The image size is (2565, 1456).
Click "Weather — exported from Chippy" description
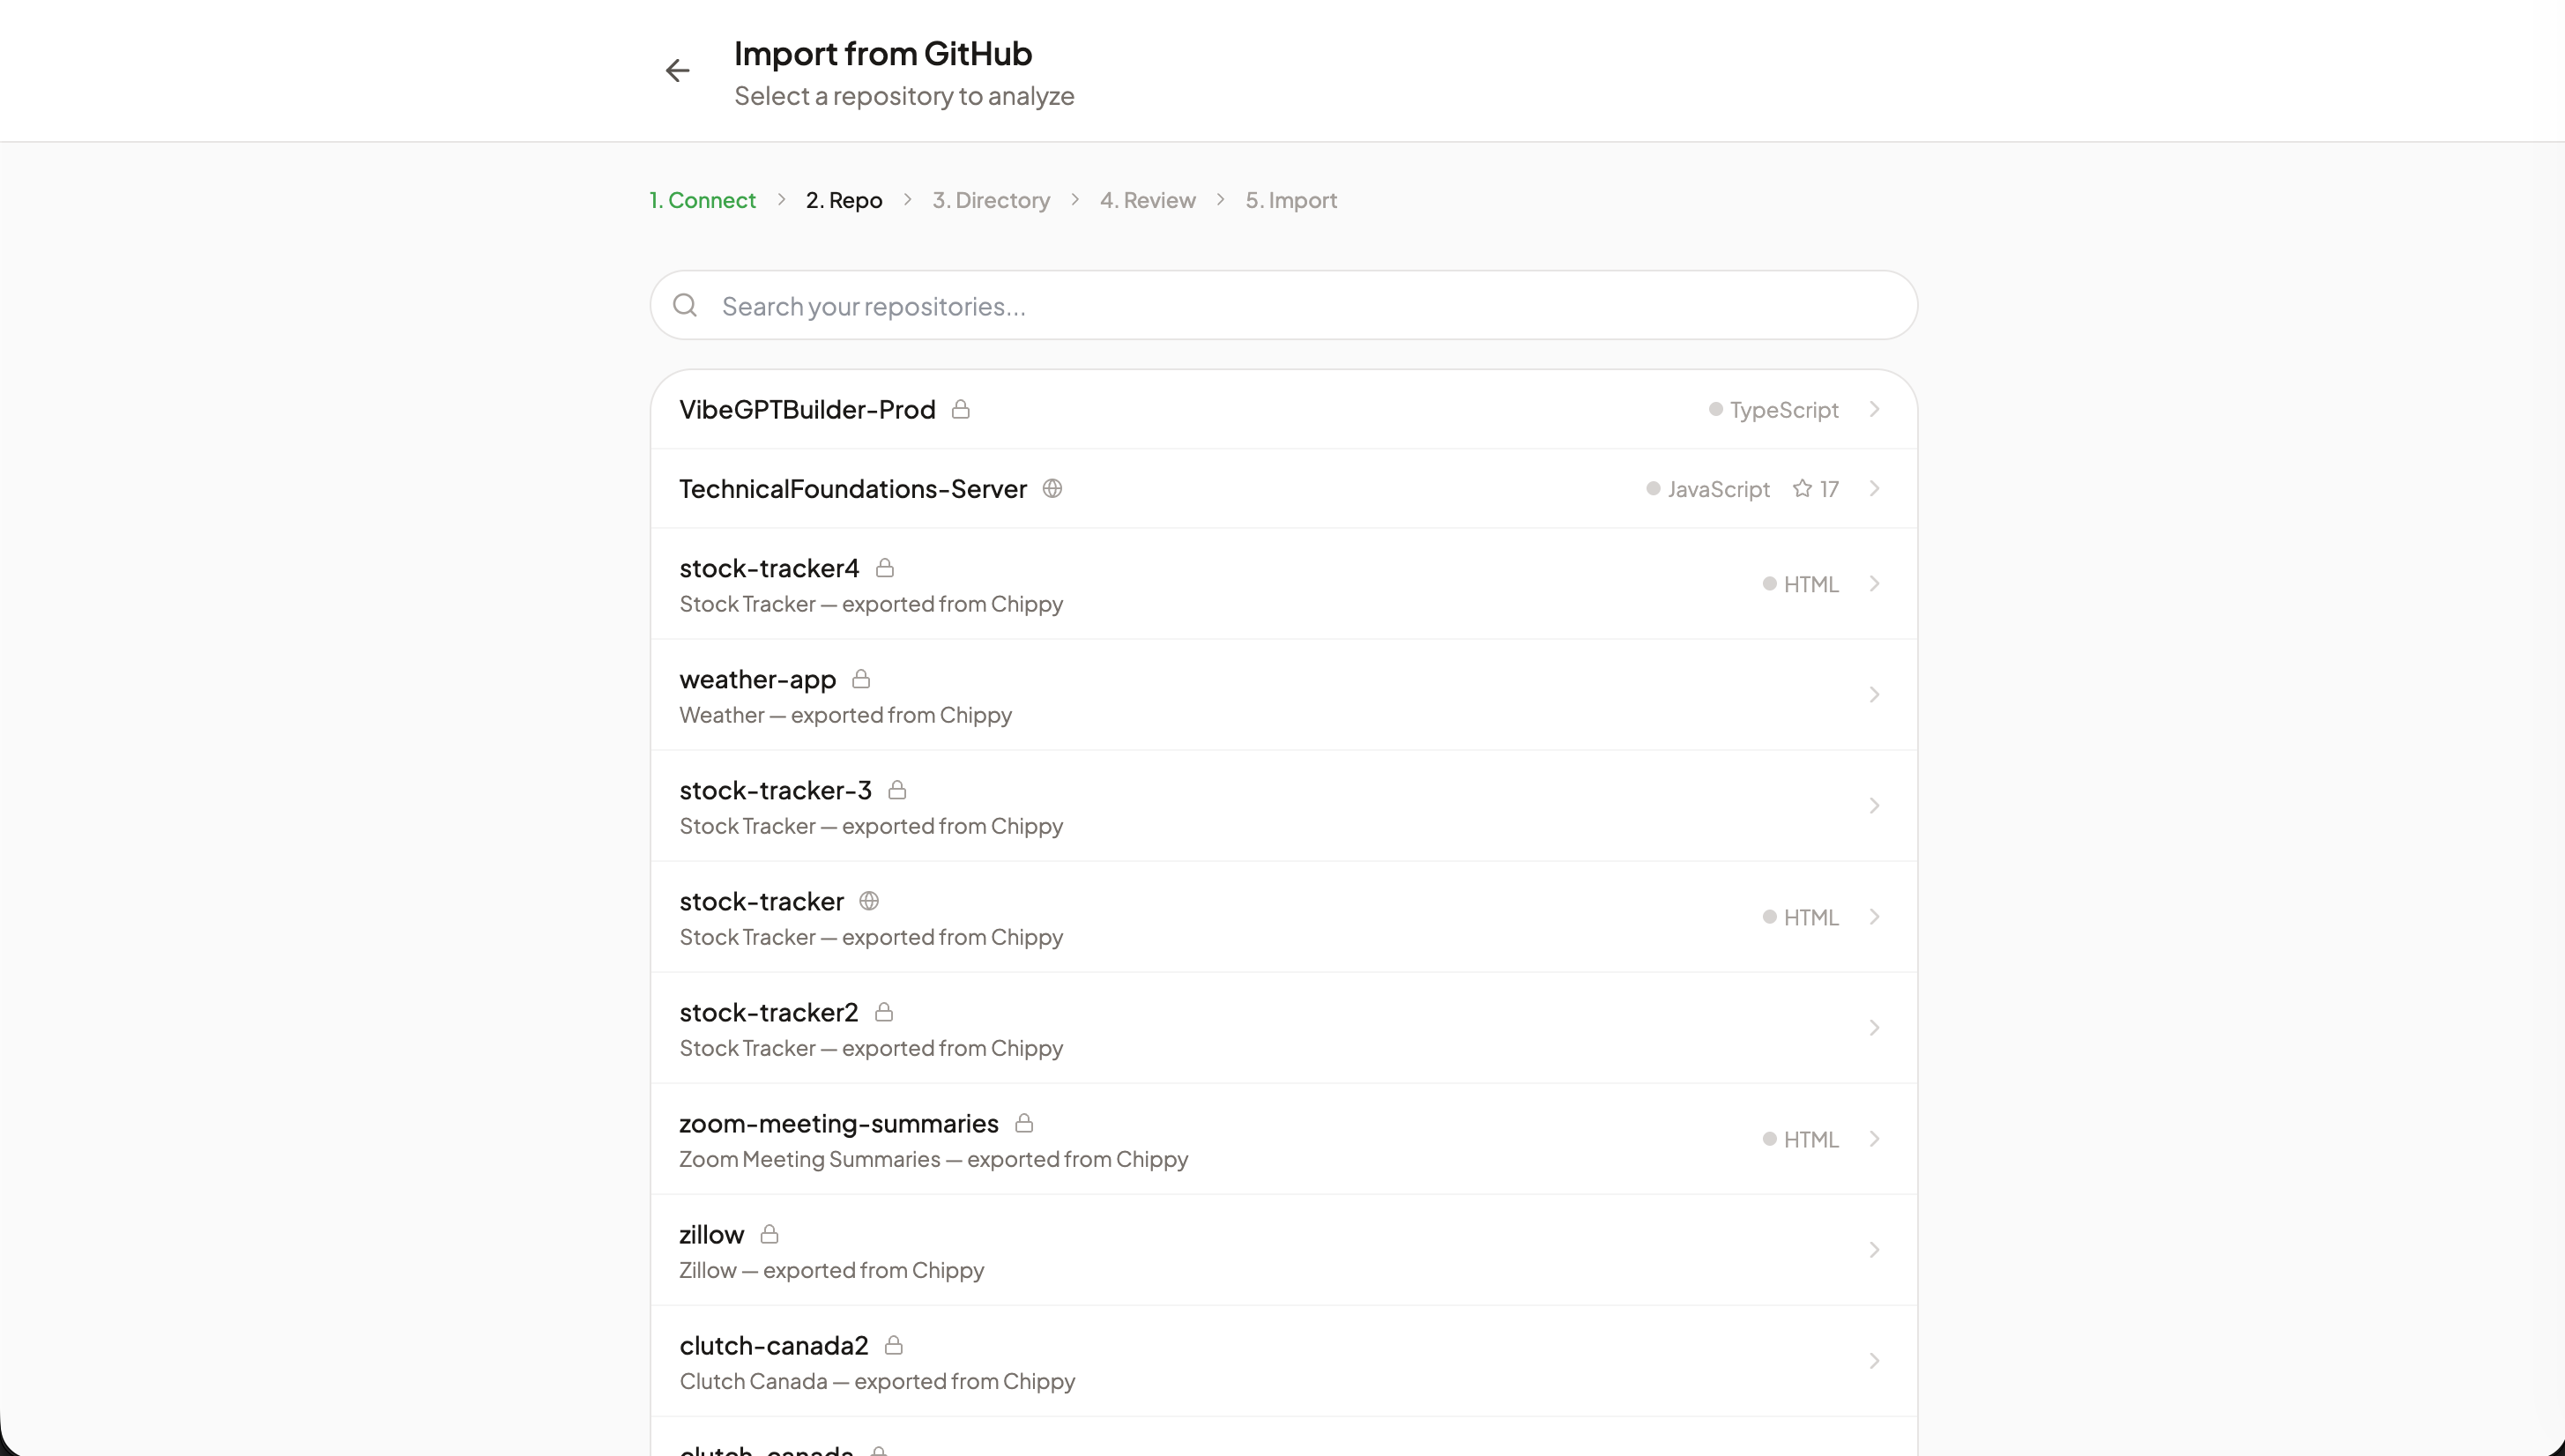pyautogui.click(x=845, y=715)
